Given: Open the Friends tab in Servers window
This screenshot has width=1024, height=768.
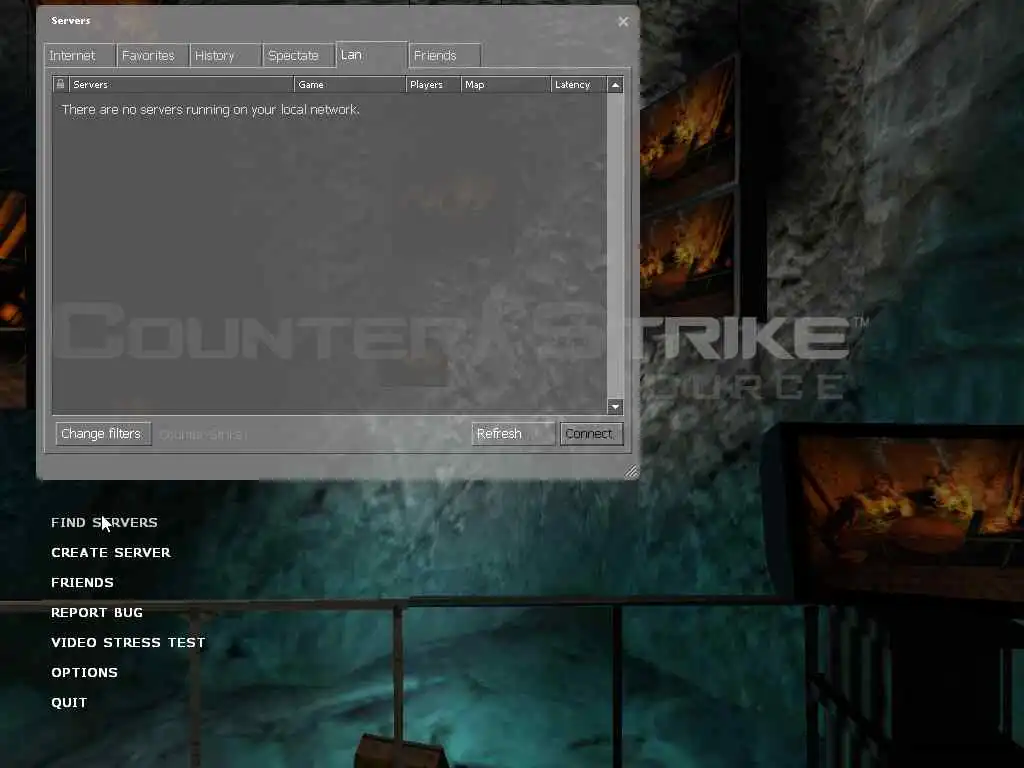Looking at the screenshot, I should coord(445,56).
